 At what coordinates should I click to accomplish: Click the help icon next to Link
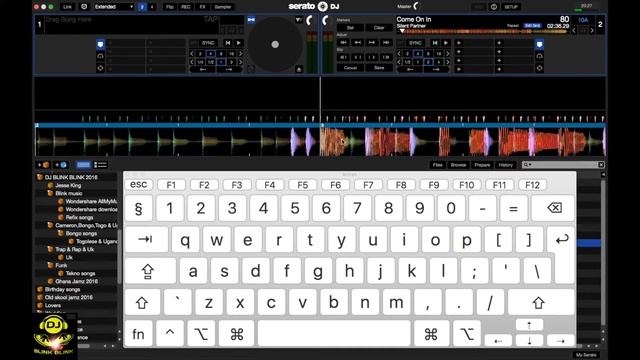click(84, 7)
